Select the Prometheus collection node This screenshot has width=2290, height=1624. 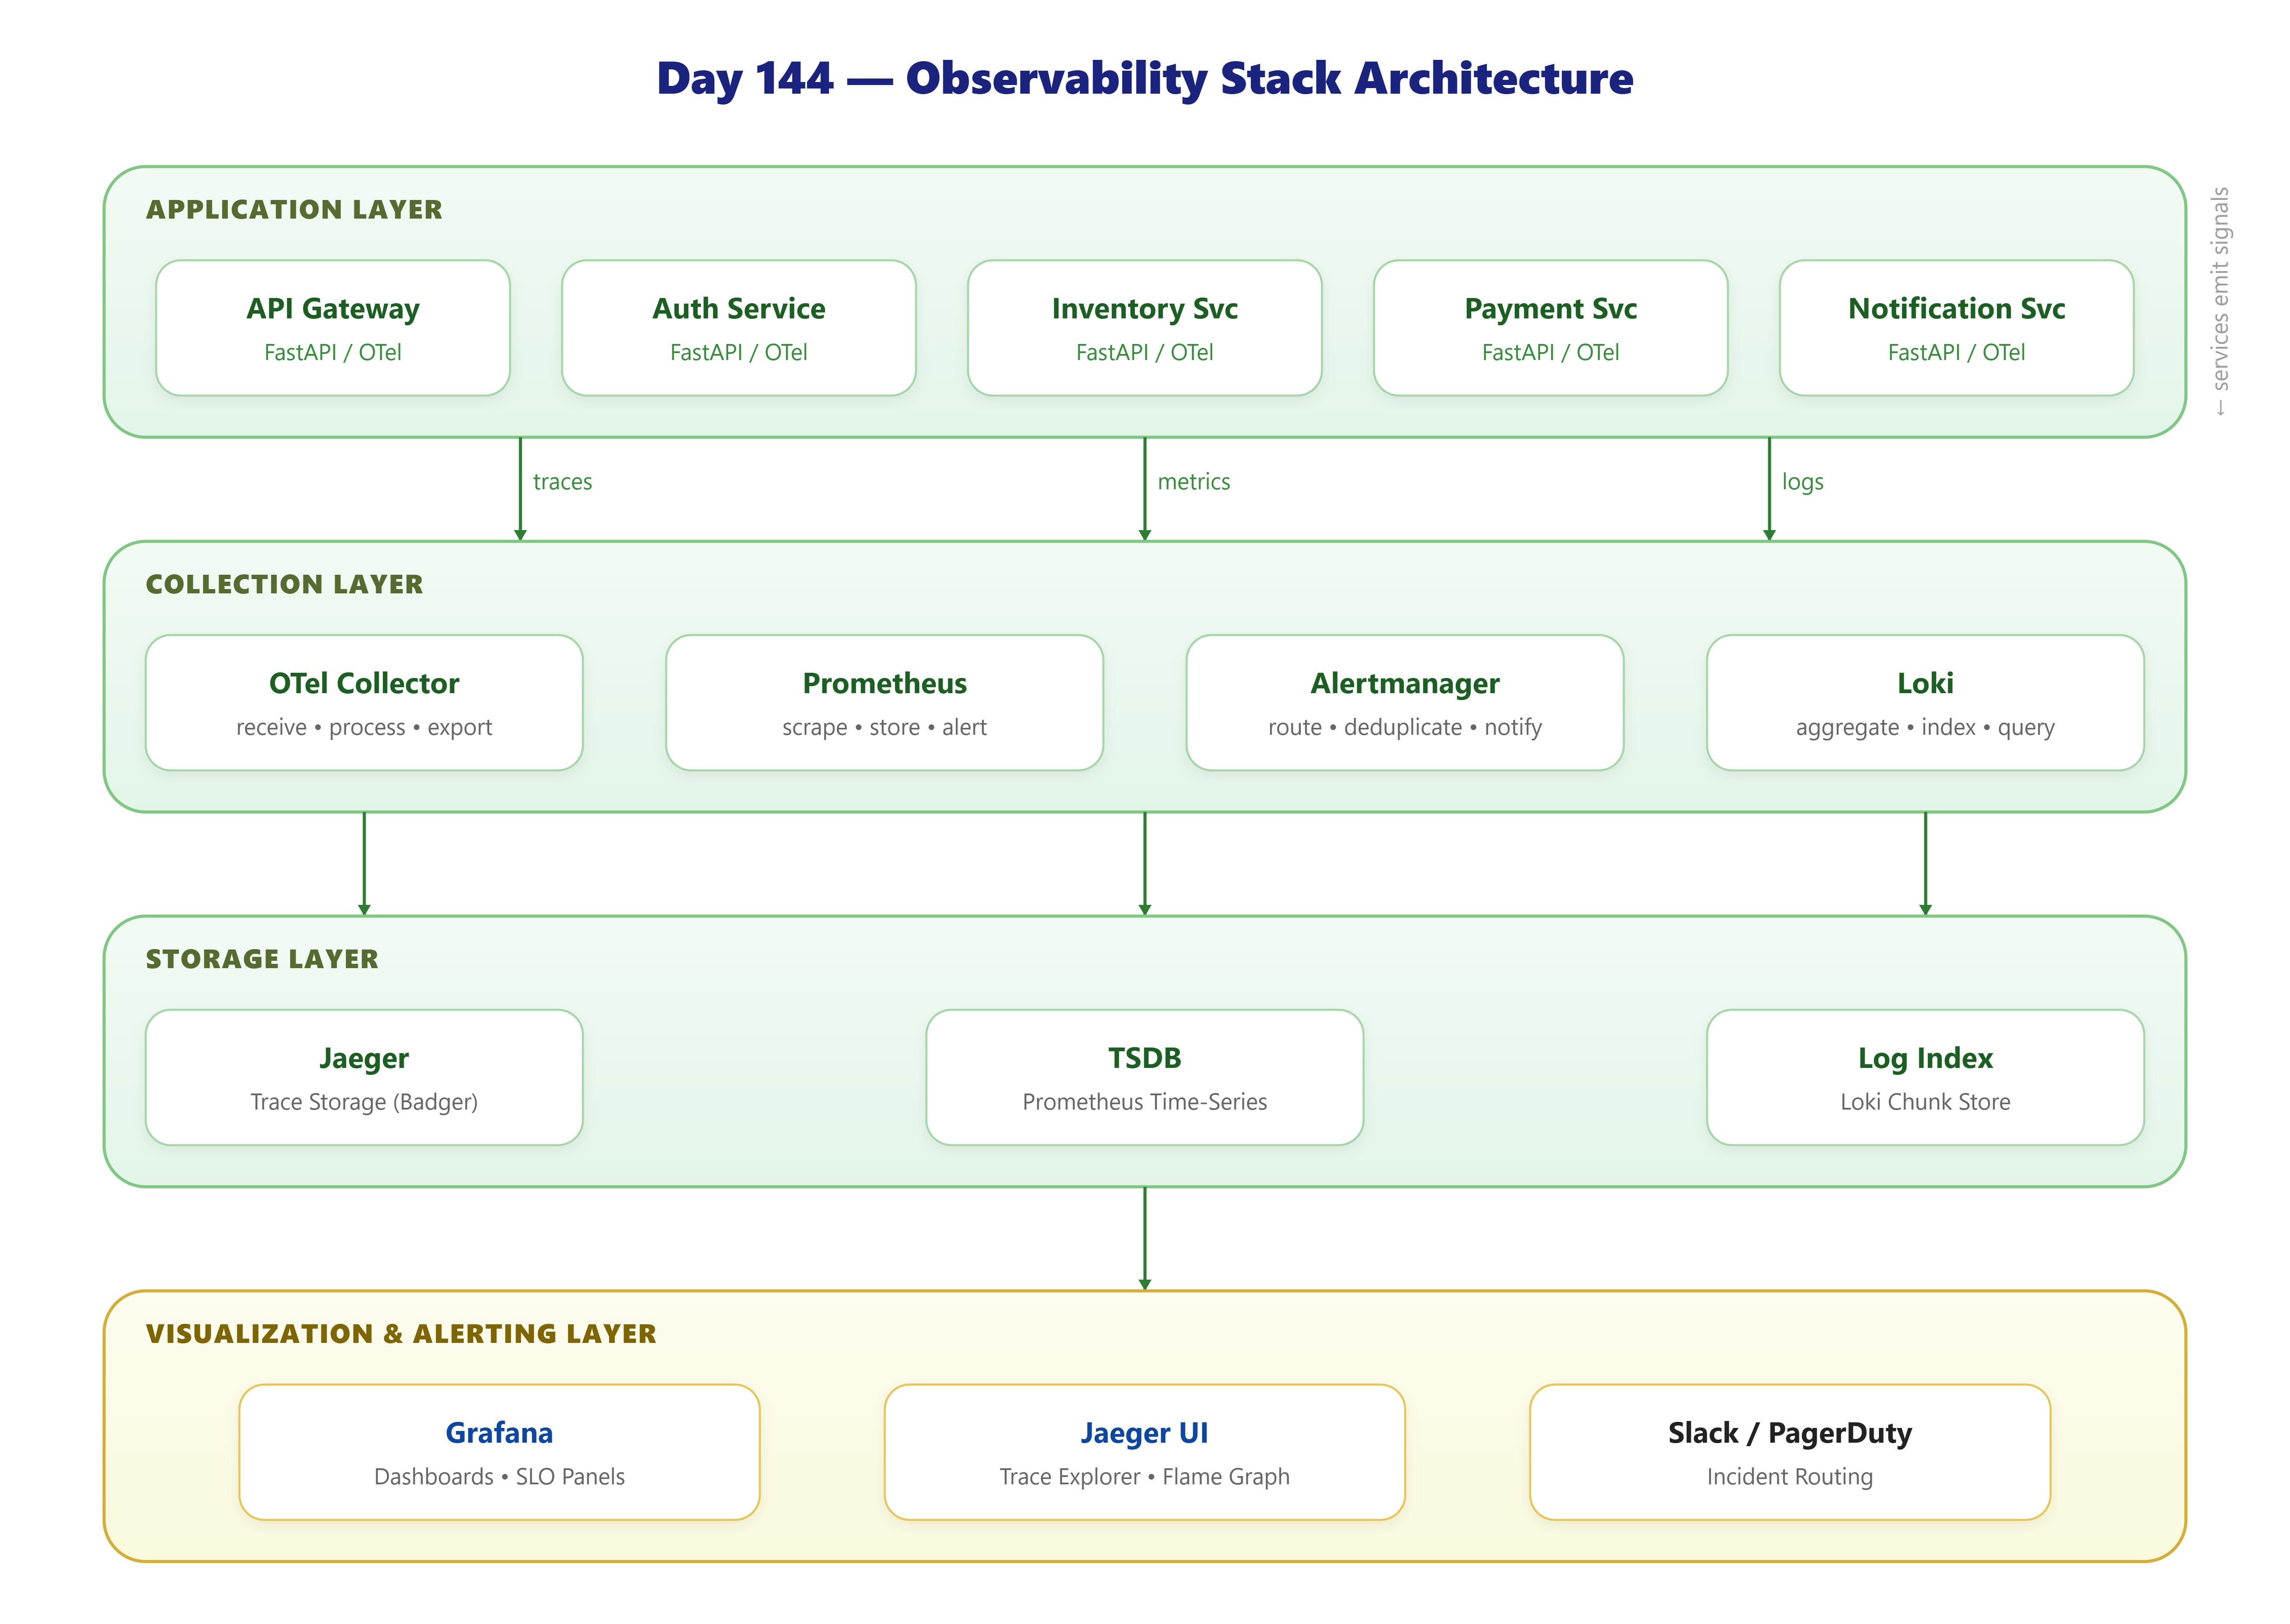(885, 703)
